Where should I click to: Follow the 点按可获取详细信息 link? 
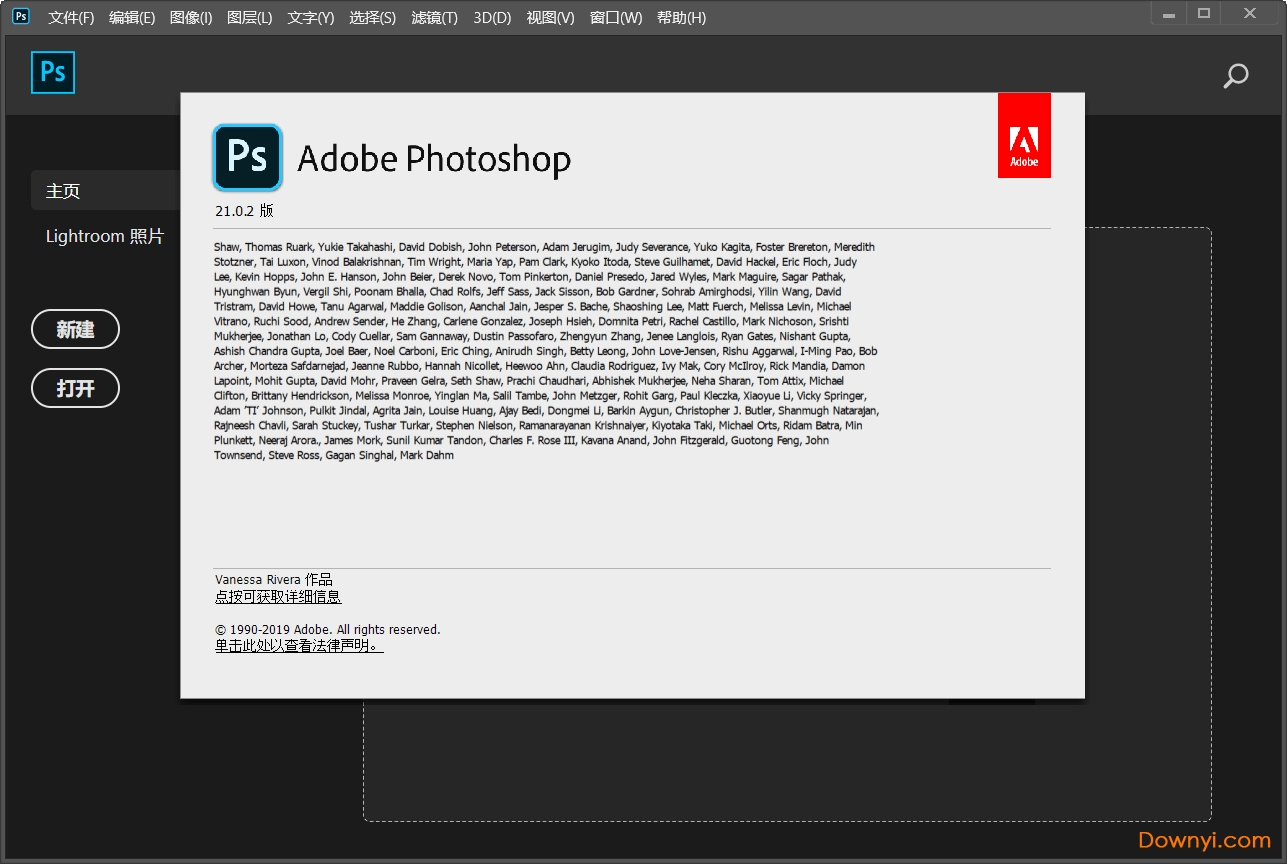click(x=278, y=597)
